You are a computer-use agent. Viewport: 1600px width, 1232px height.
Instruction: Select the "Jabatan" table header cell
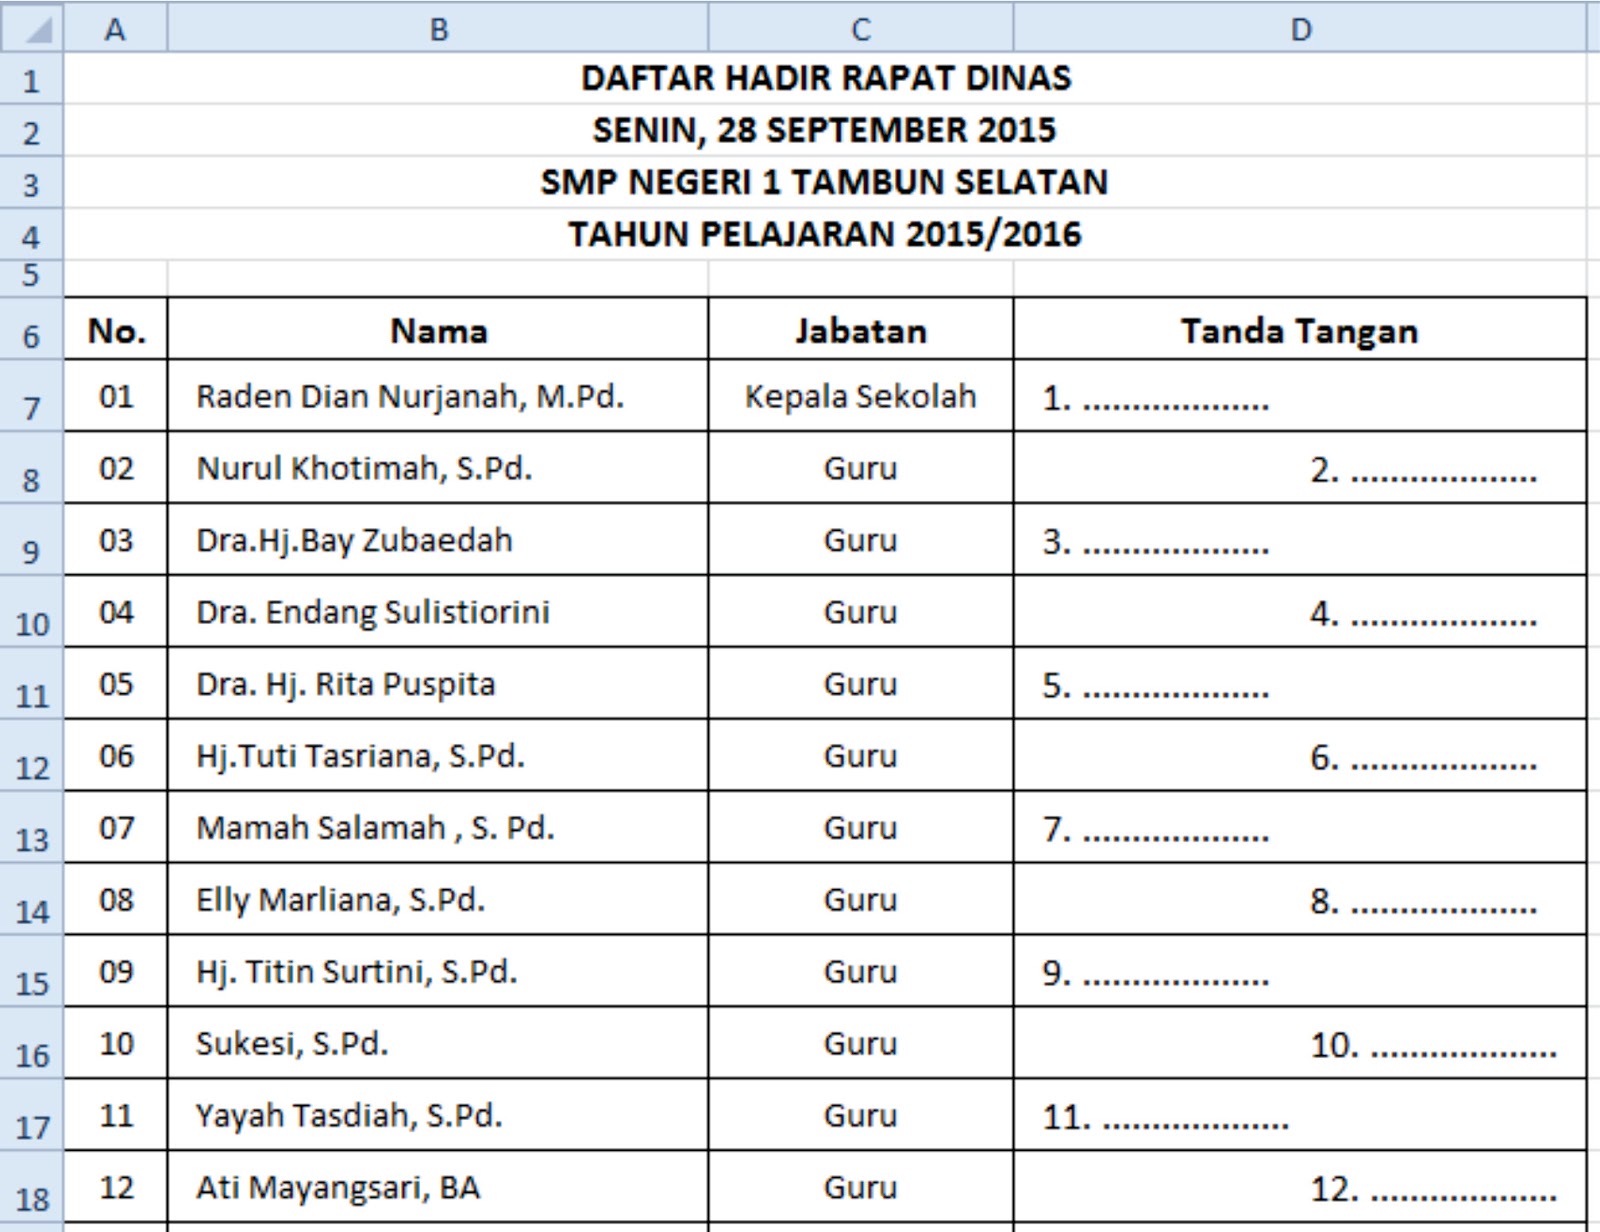860,329
